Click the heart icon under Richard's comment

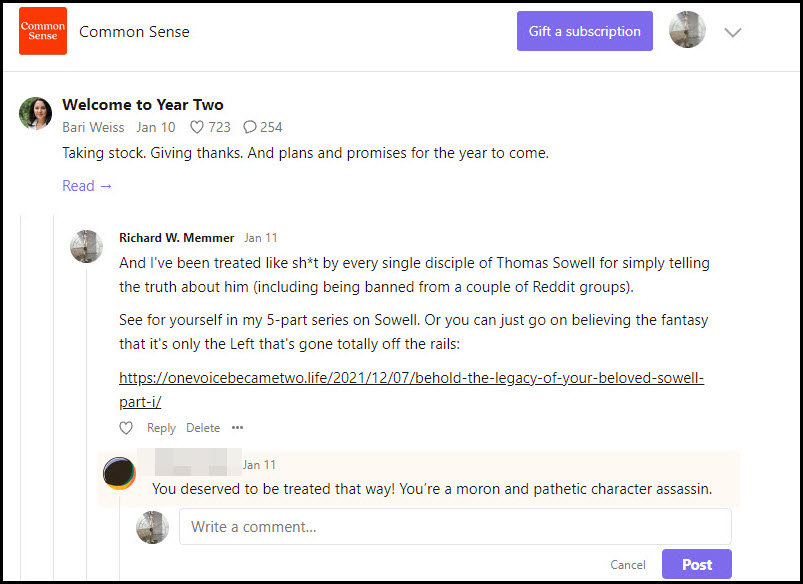click(x=126, y=428)
